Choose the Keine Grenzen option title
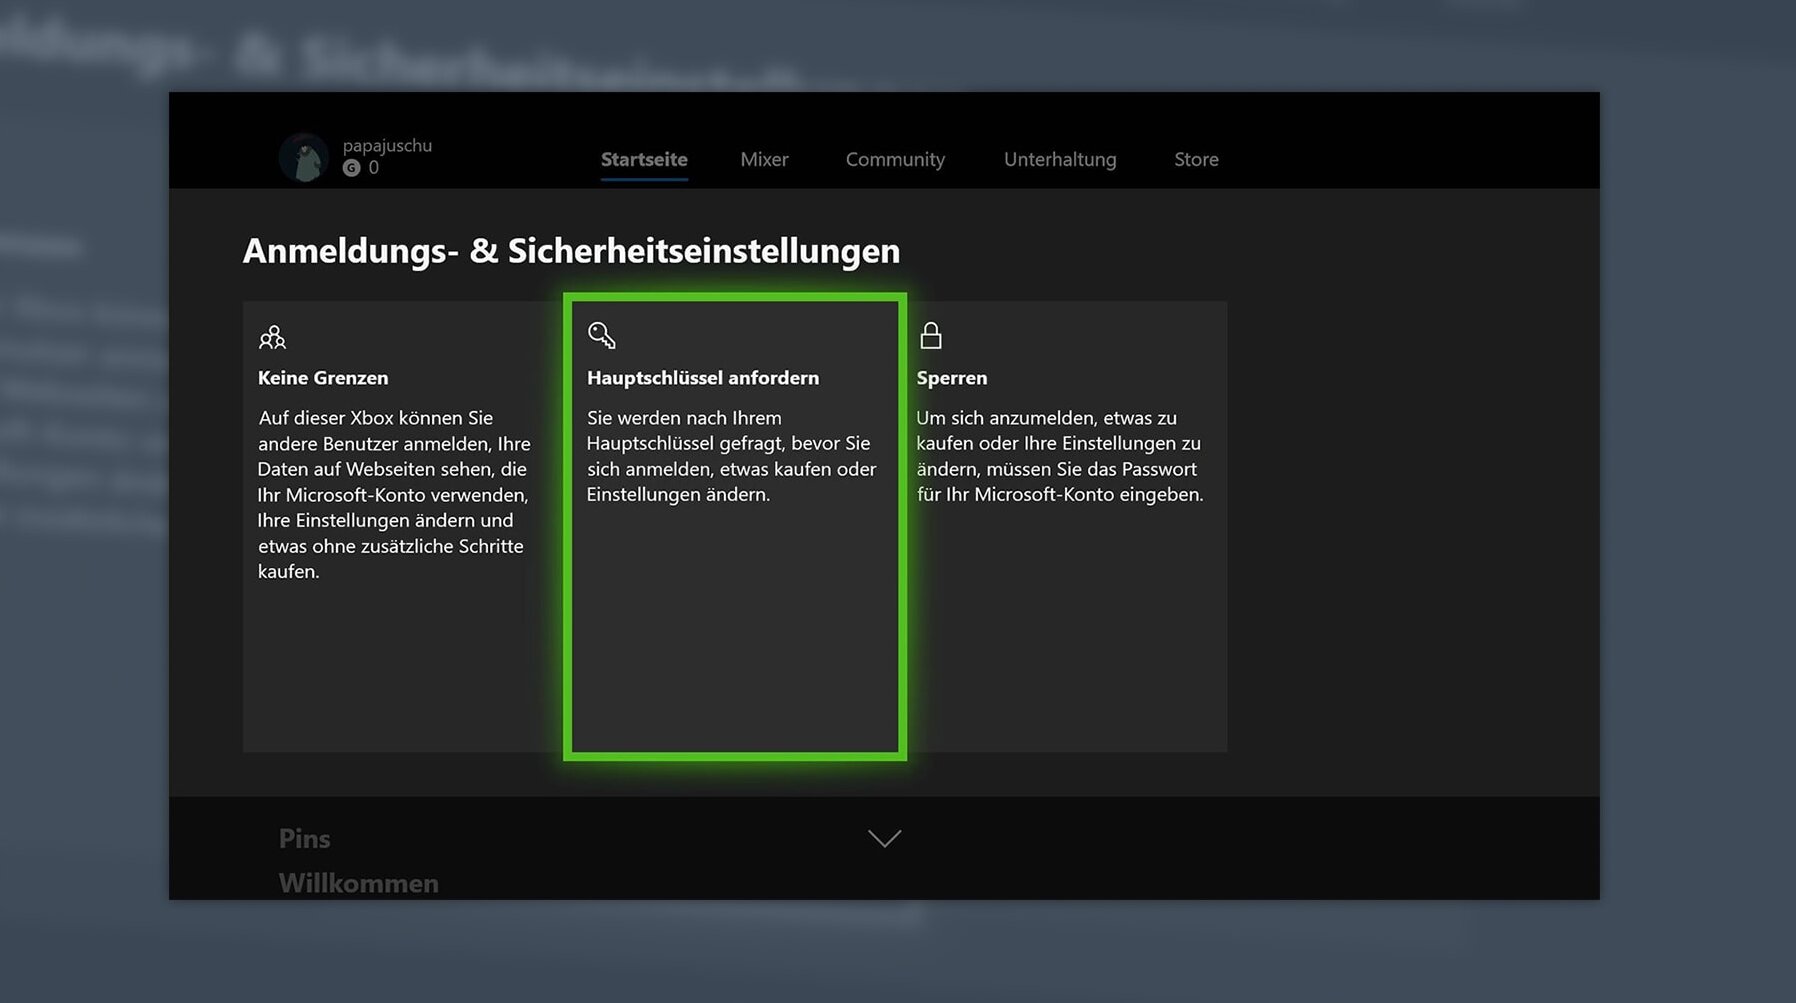The width and height of the screenshot is (1796, 1003). pyautogui.click(x=323, y=378)
